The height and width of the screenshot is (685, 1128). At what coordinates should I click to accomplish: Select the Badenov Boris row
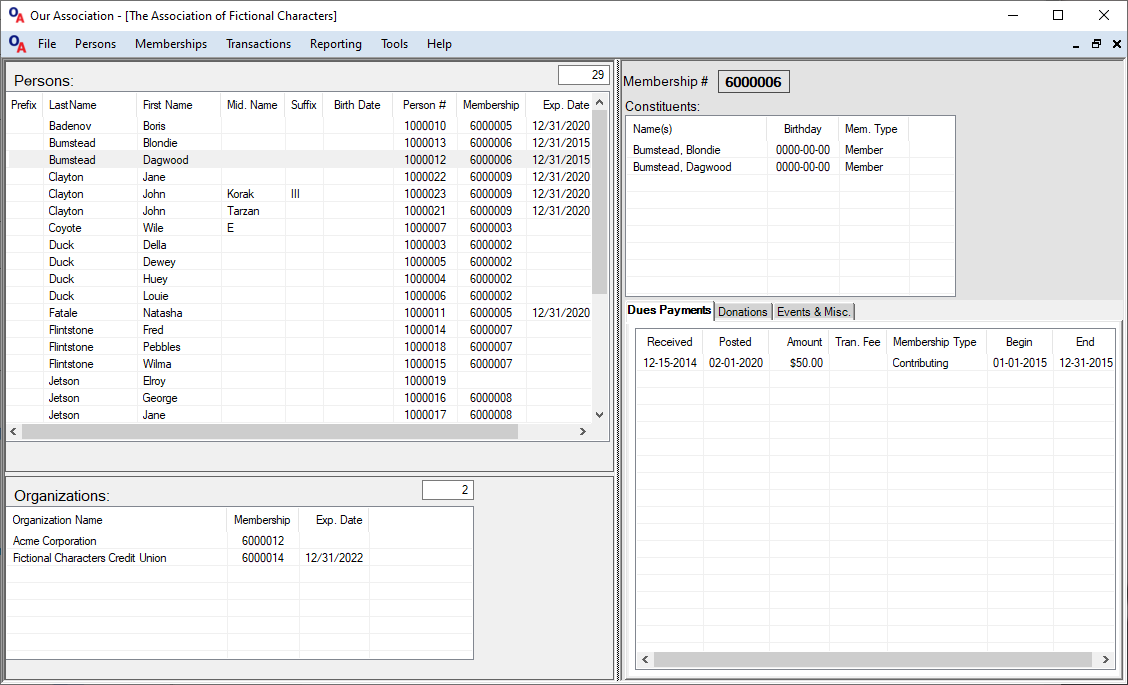point(300,126)
